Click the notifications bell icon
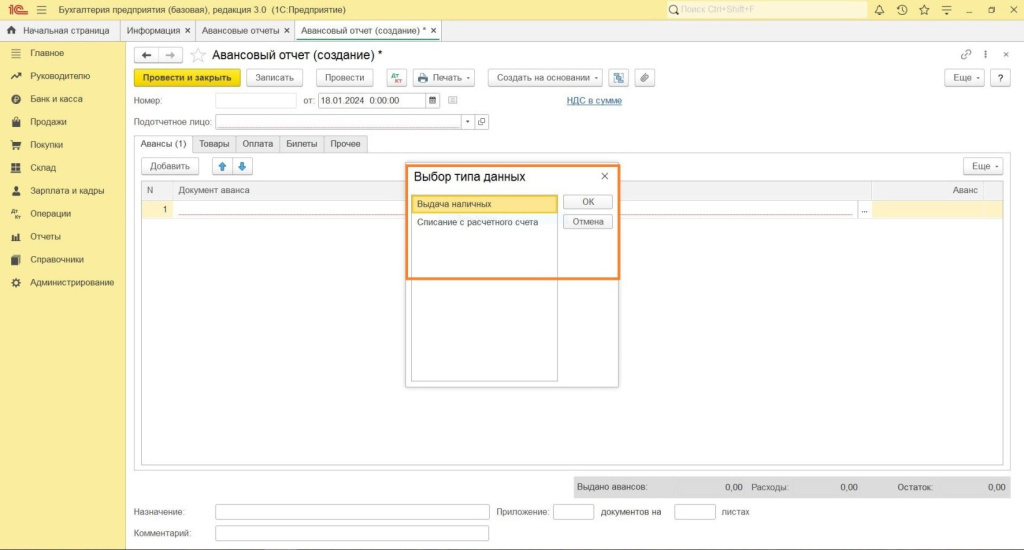This screenshot has width=1024, height=550. (x=879, y=9)
